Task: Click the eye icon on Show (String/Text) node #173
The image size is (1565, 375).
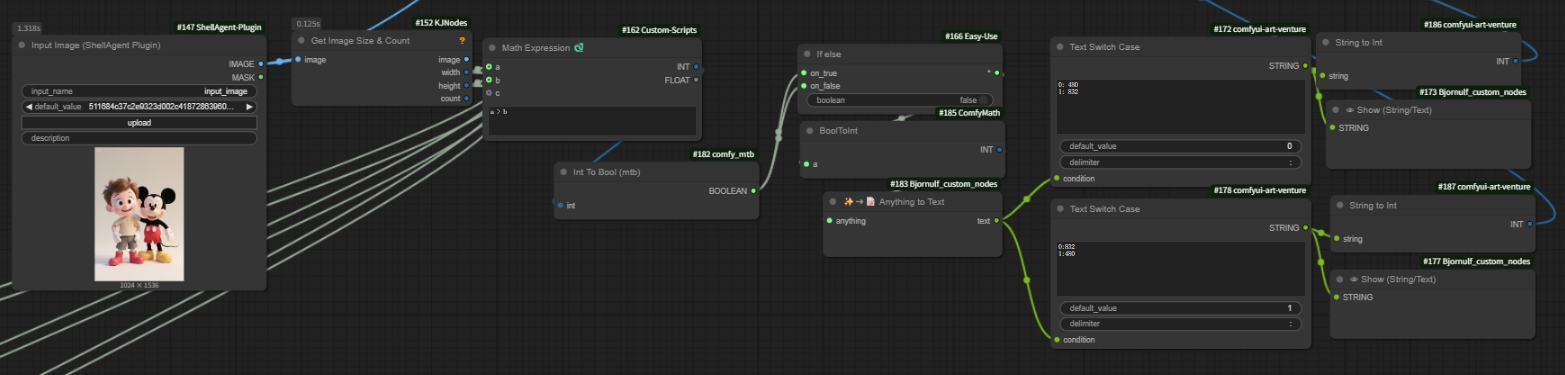Action: coord(1351,110)
